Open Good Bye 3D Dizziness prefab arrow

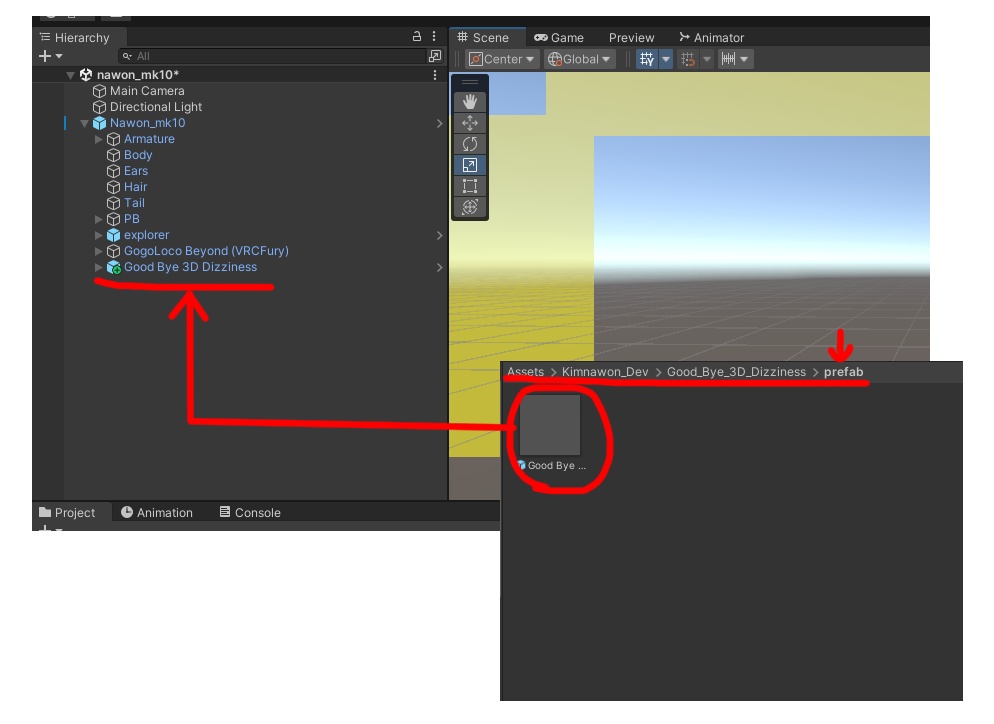439,267
